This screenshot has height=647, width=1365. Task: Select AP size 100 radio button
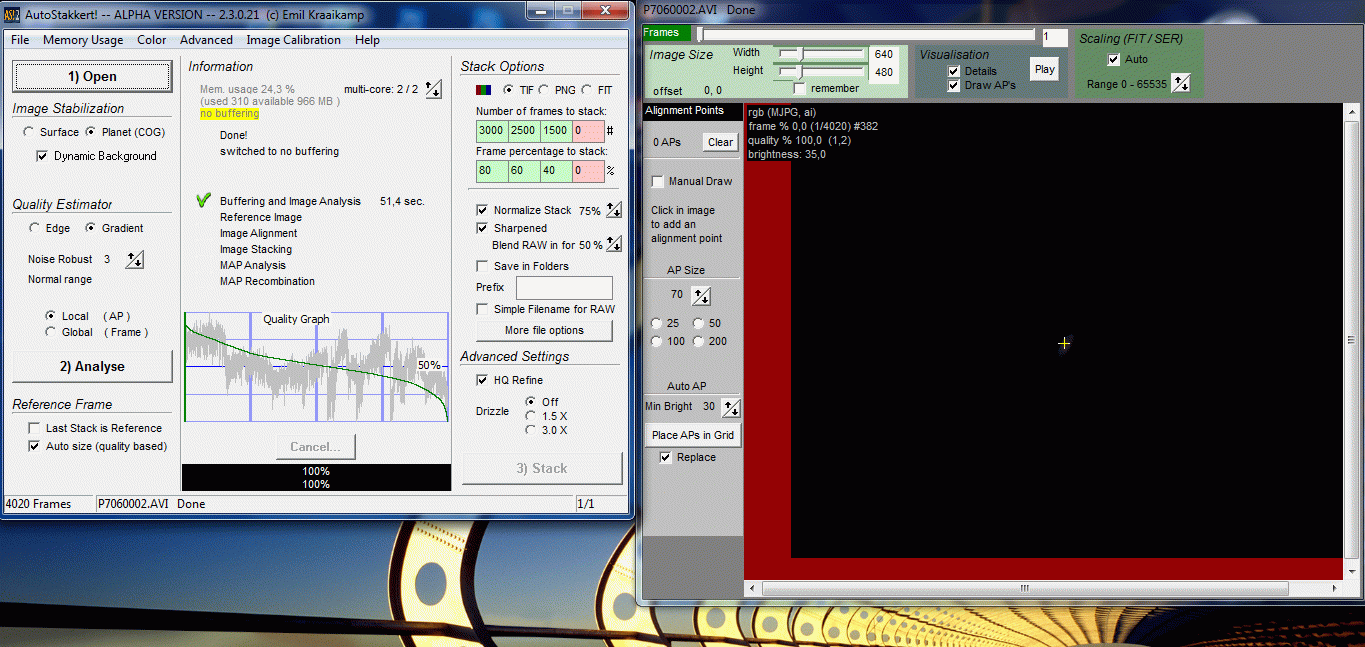point(656,341)
